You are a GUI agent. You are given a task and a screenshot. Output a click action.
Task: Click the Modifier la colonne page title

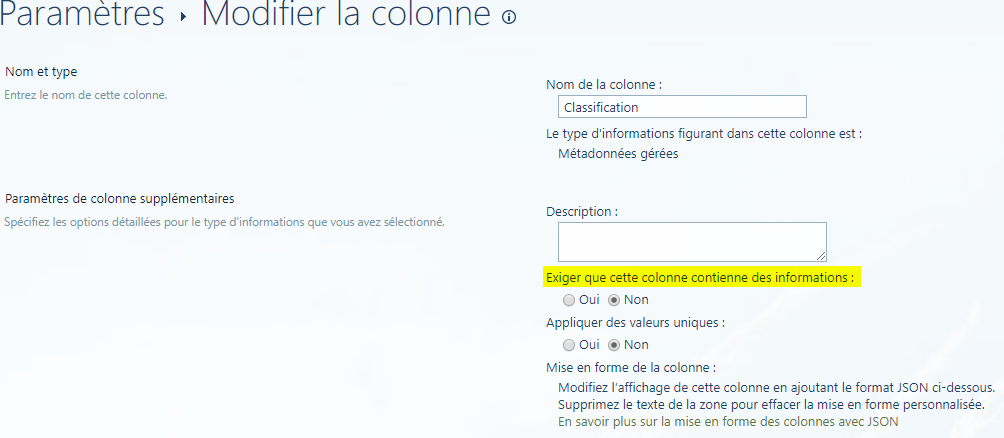coord(346,15)
